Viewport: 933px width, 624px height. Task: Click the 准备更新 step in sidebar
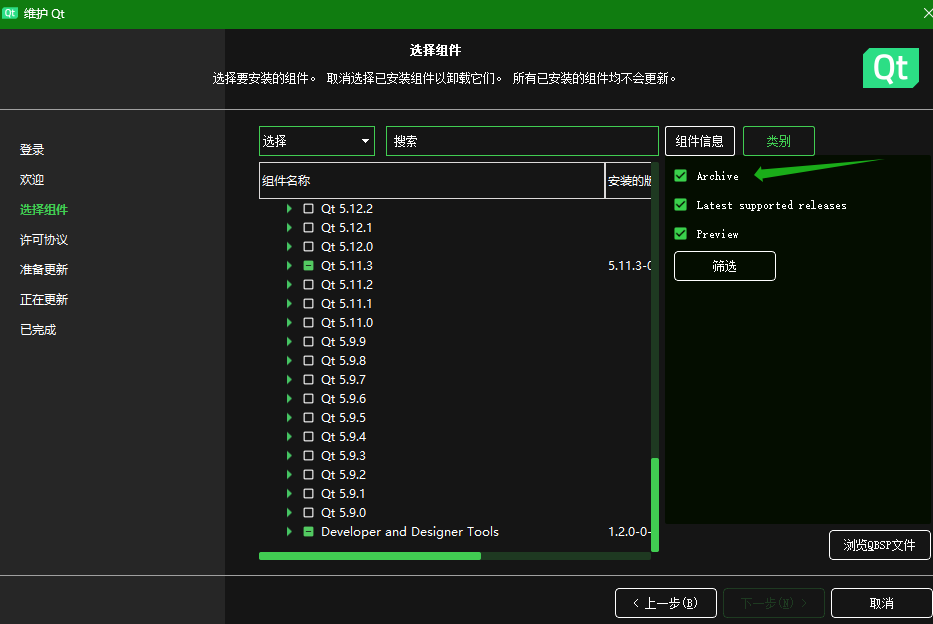coord(44,269)
